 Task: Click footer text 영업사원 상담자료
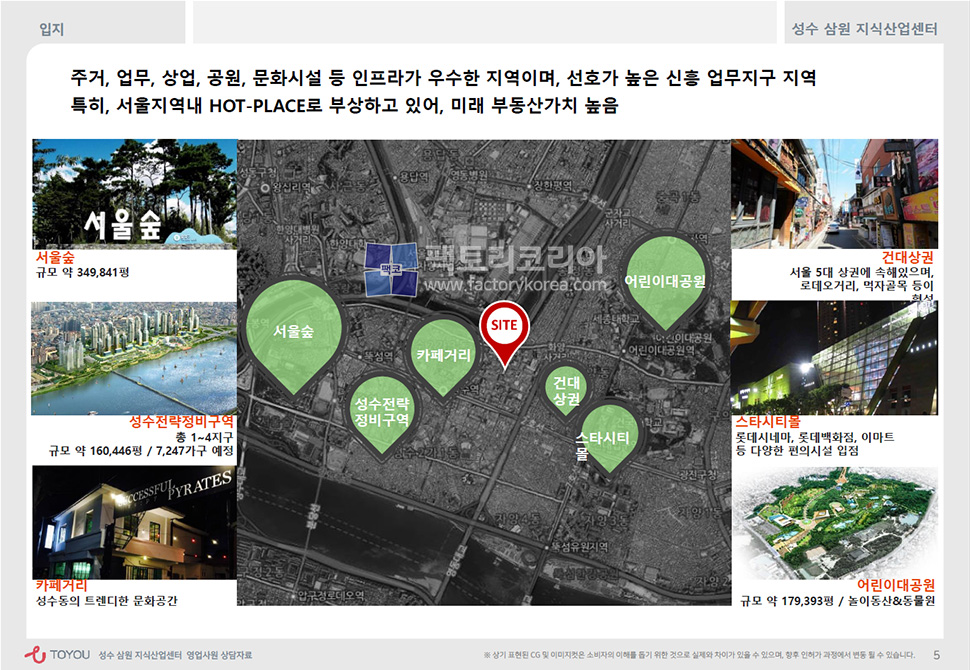point(219,655)
